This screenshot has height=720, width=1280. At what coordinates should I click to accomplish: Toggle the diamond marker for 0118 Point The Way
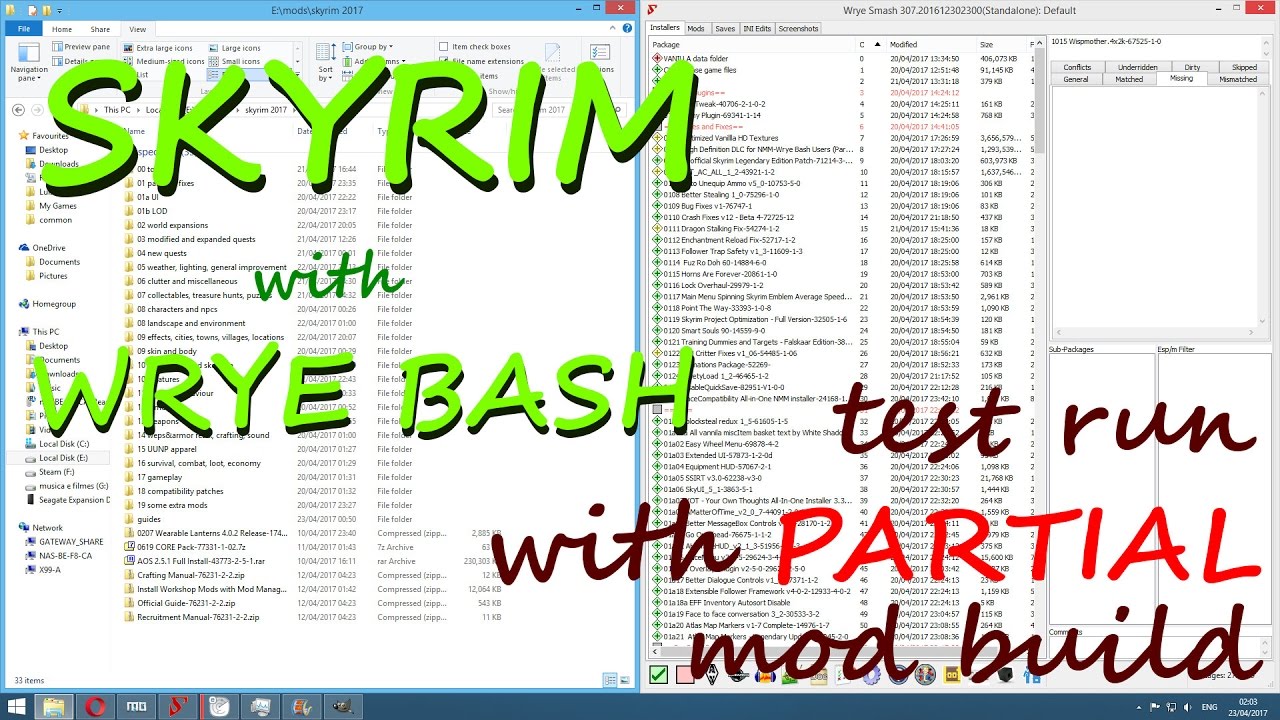click(657, 308)
